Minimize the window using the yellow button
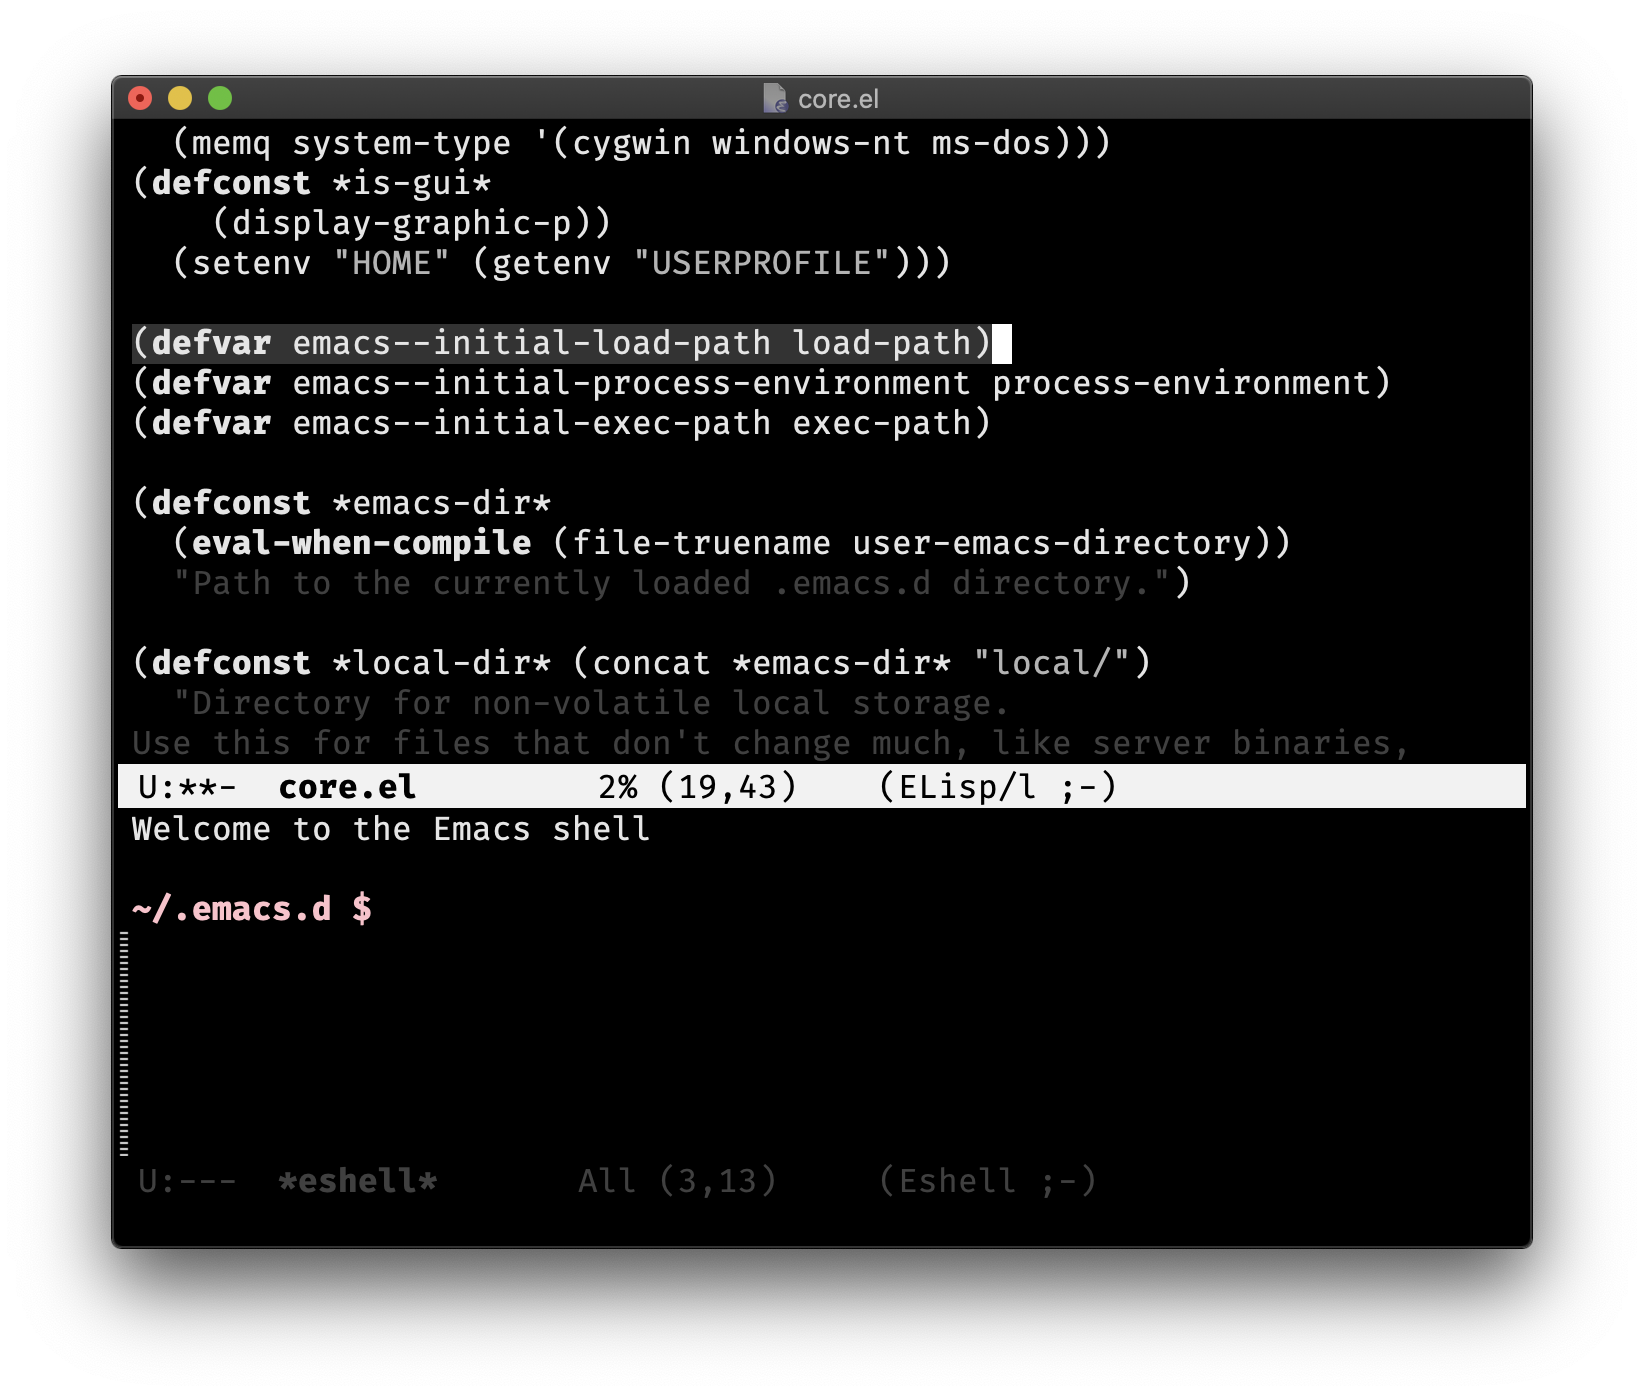Screen dimensions: 1644x1396 pos(180,98)
